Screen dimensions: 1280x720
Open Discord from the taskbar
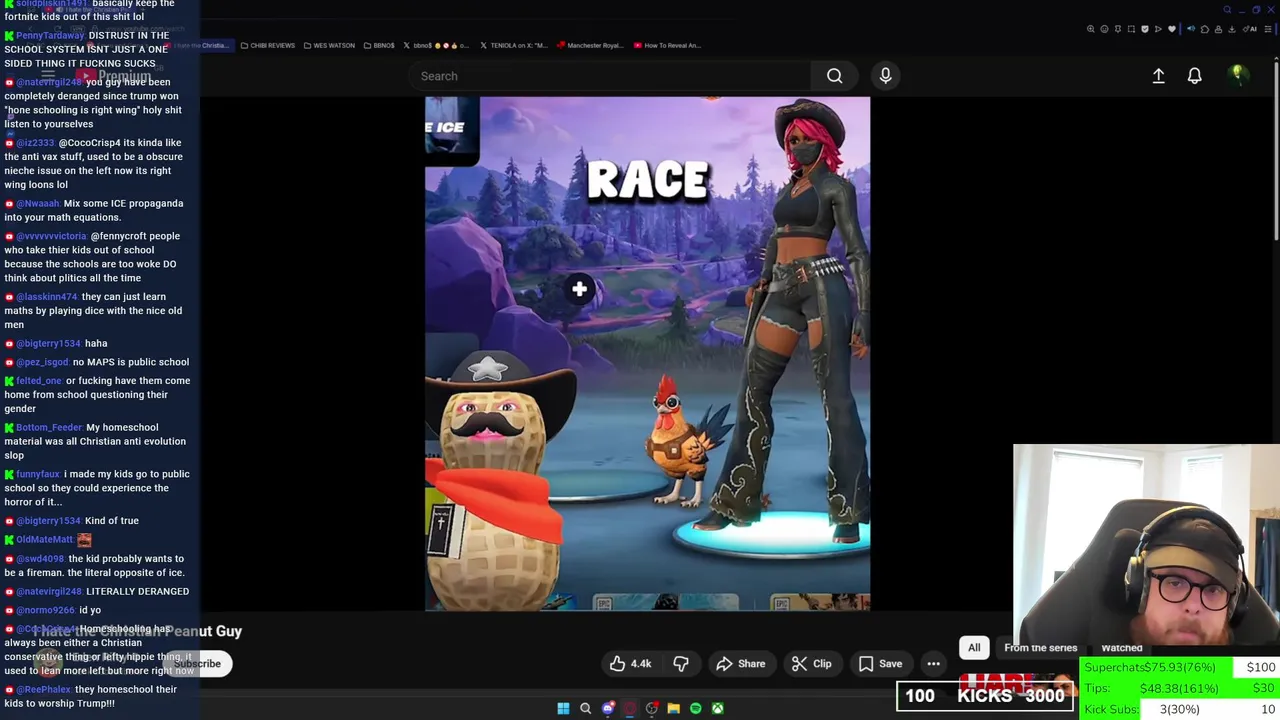pyautogui.click(x=607, y=708)
